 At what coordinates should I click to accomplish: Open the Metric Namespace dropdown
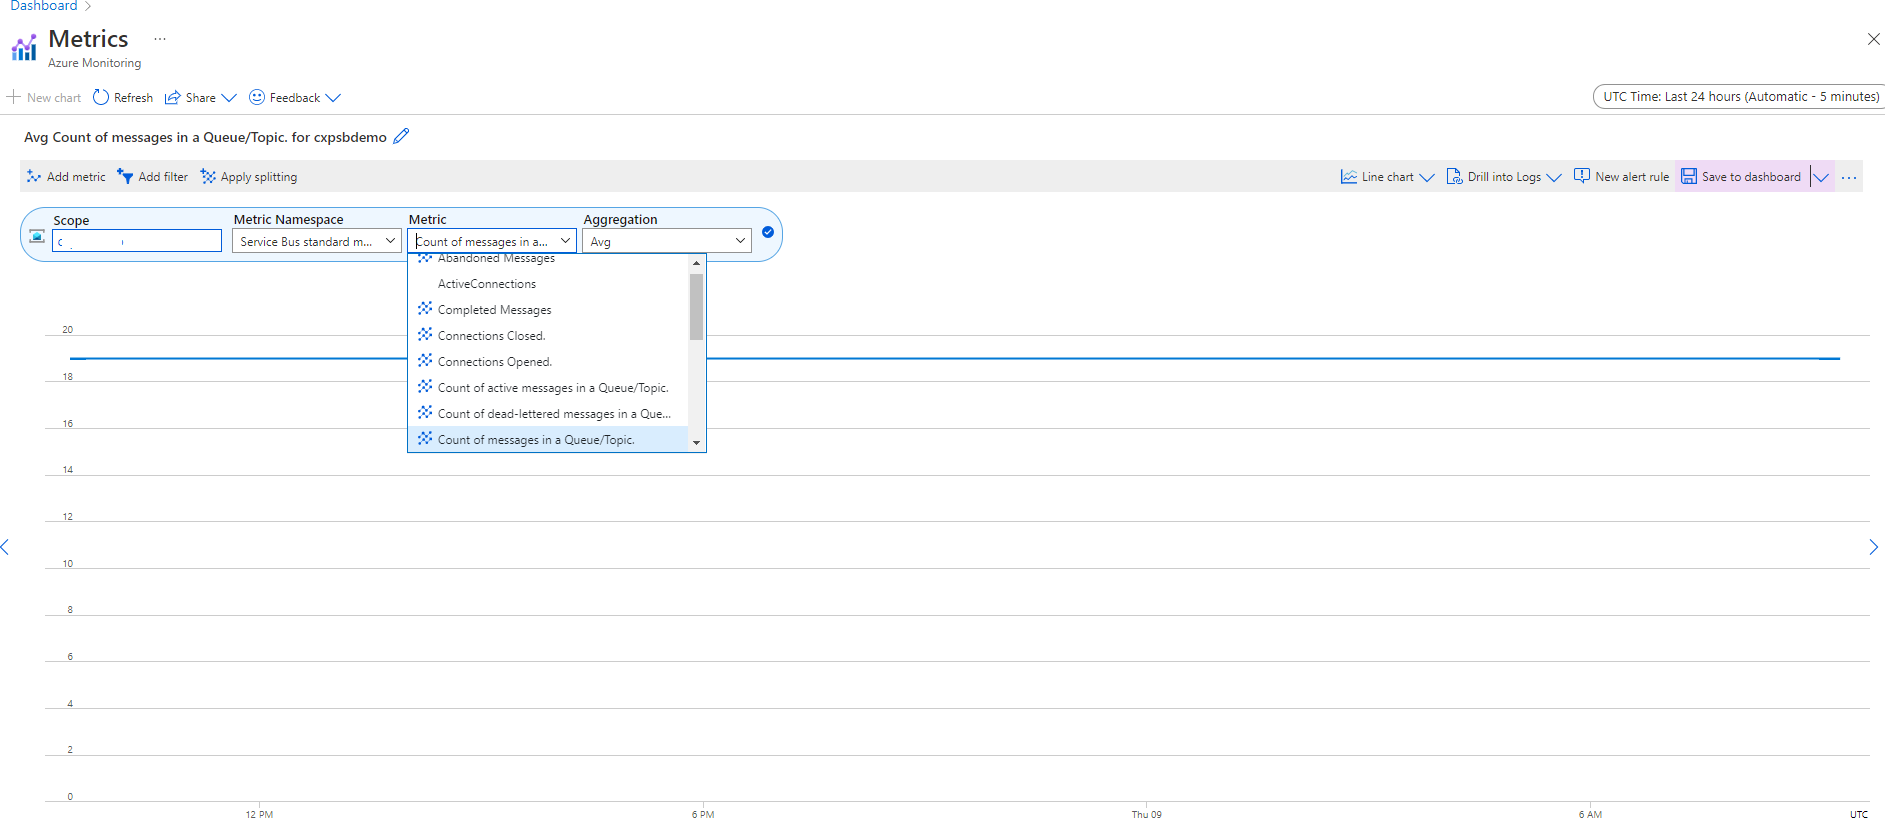pyautogui.click(x=317, y=241)
